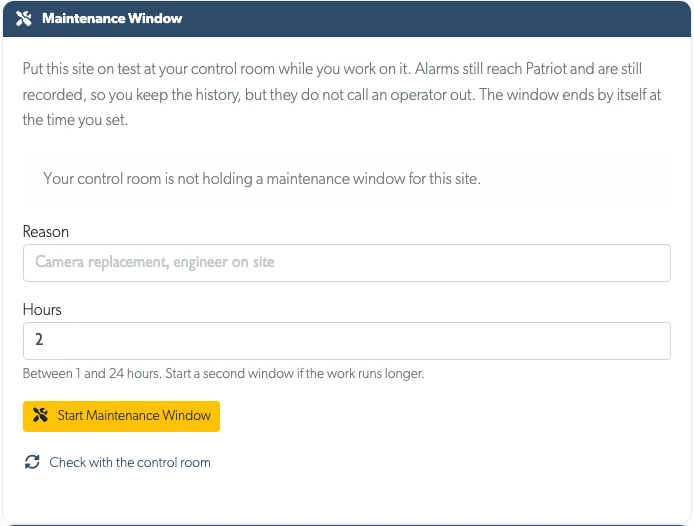Click the tools icon beside Maintenance Window title
The width and height of the screenshot is (694, 526).
(24, 18)
